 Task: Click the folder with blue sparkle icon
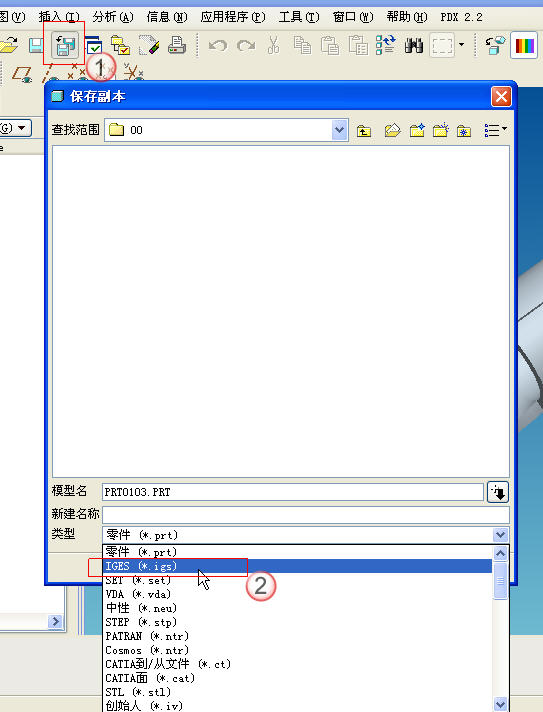417,130
